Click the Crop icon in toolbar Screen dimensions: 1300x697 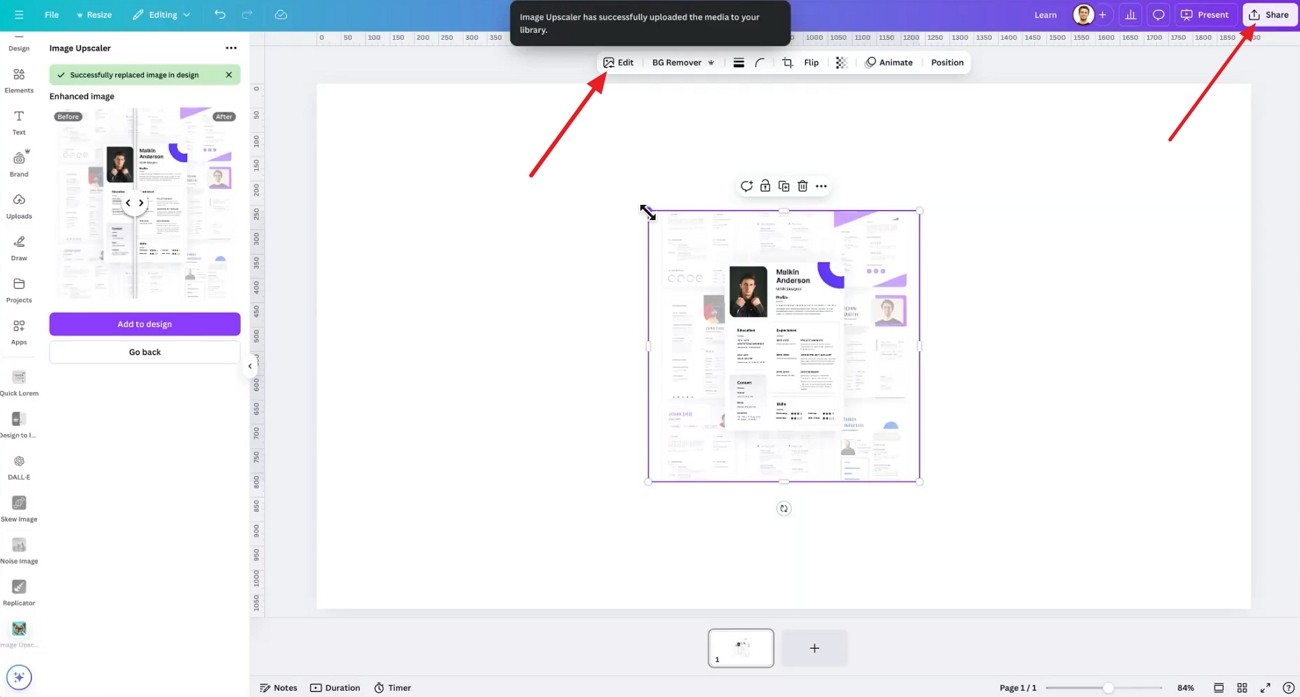787,63
